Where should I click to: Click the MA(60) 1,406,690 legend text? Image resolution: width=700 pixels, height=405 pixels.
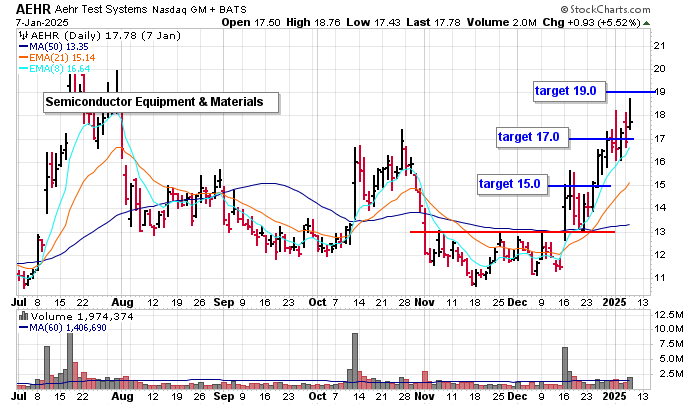coord(68,328)
